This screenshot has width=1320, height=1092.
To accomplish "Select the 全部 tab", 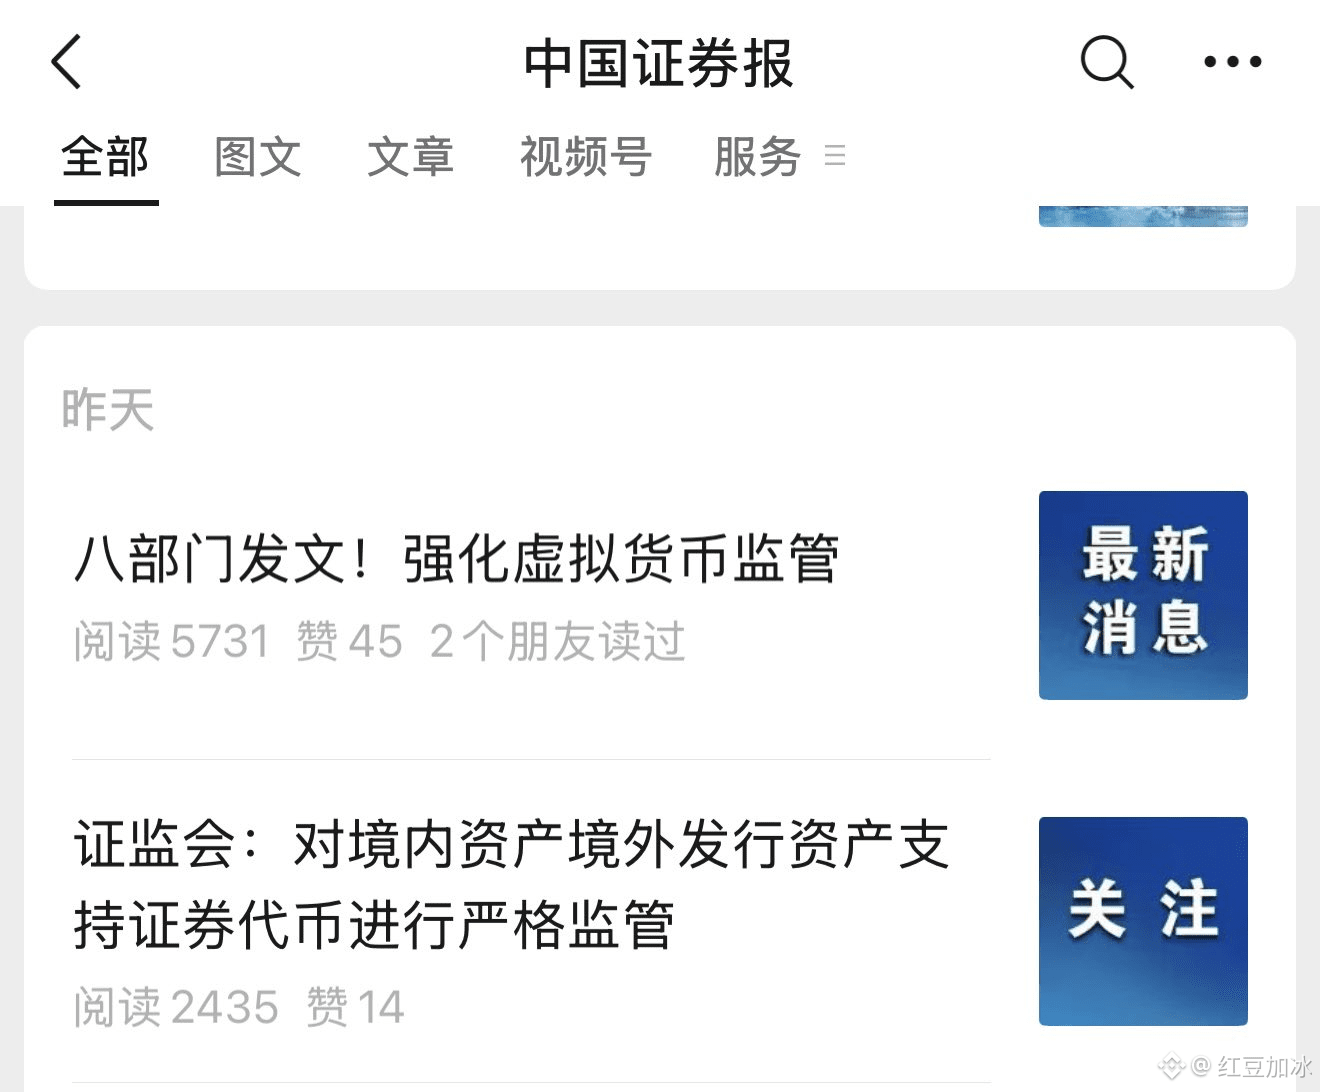I will pyautogui.click(x=106, y=157).
